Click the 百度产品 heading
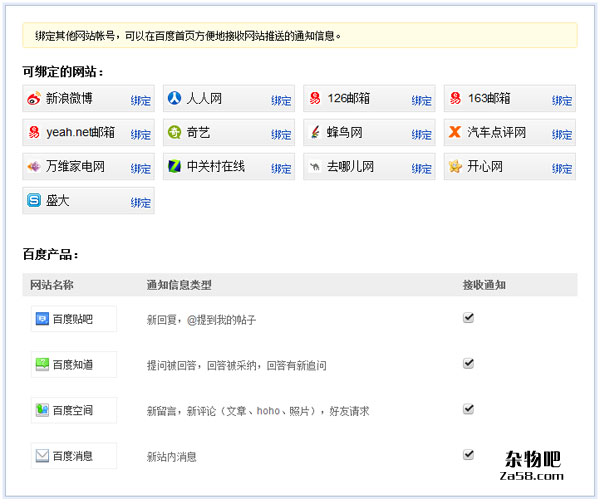The image size is (600, 504). pos(51,254)
